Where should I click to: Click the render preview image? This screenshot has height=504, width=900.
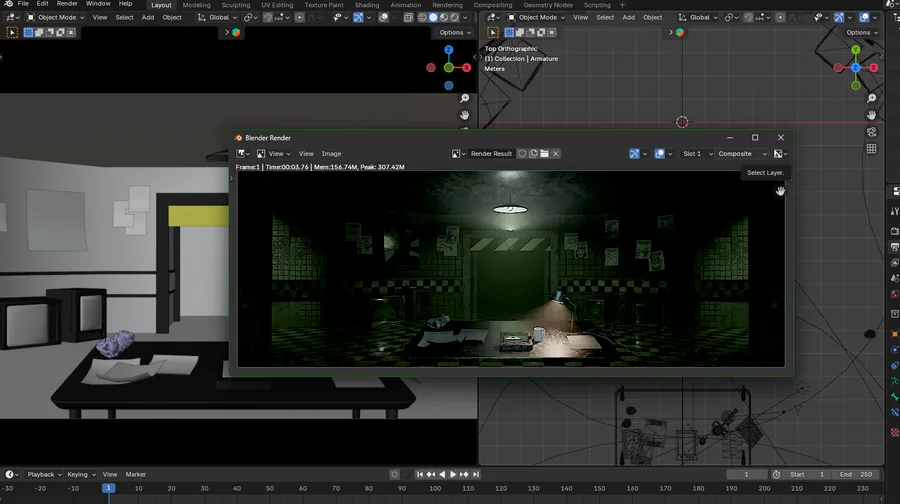pyautogui.click(x=511, y=269)
